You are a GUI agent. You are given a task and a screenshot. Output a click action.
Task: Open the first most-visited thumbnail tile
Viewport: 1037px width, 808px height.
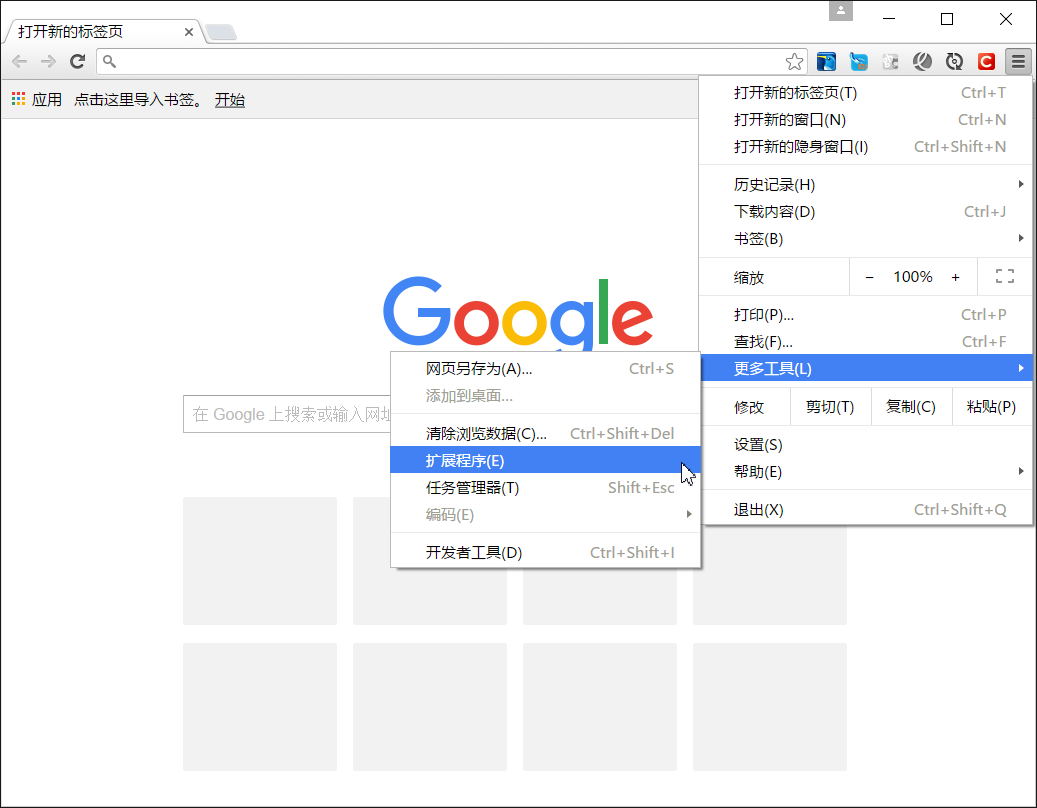(x=260, y=561)
